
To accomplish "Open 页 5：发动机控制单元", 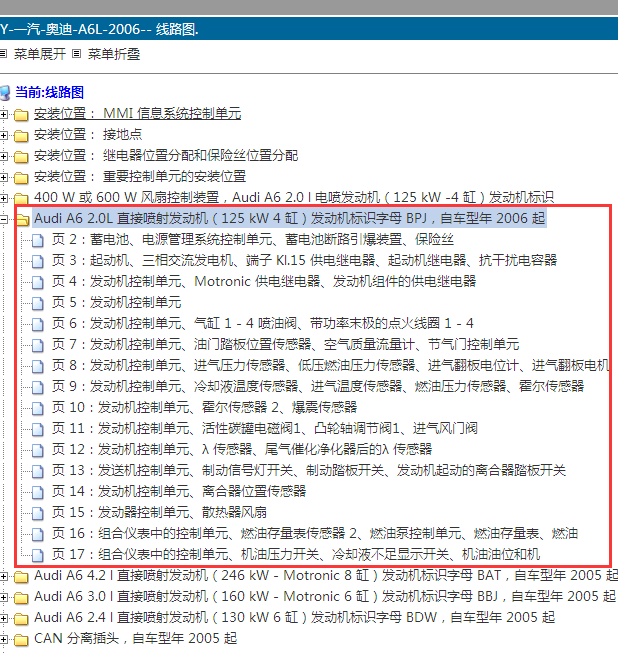I will [117, 302].
